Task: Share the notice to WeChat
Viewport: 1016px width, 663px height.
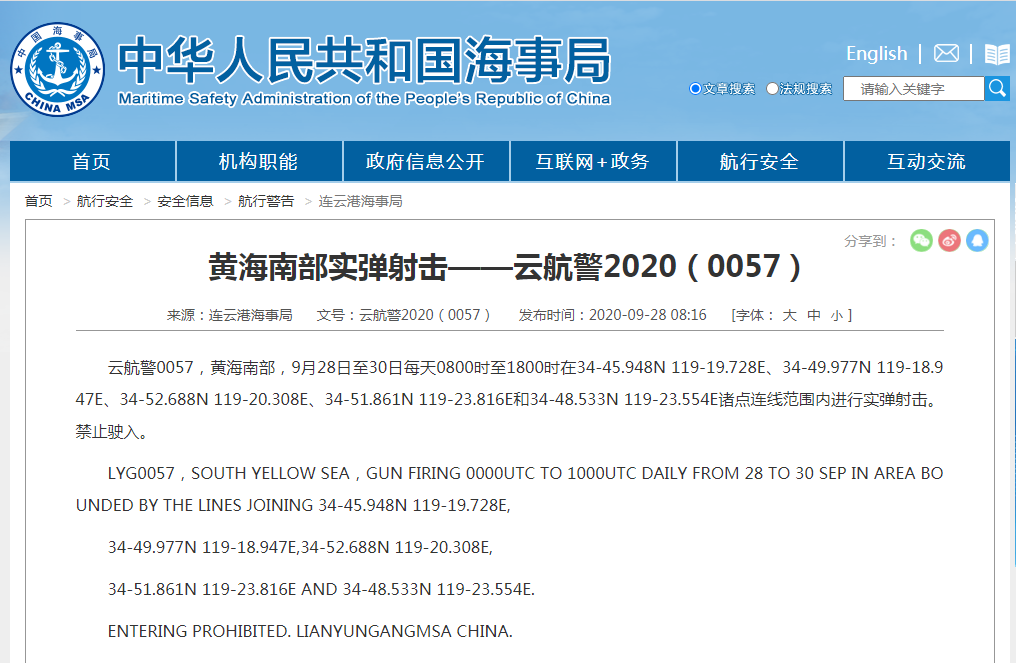Action: coord(920,240)
